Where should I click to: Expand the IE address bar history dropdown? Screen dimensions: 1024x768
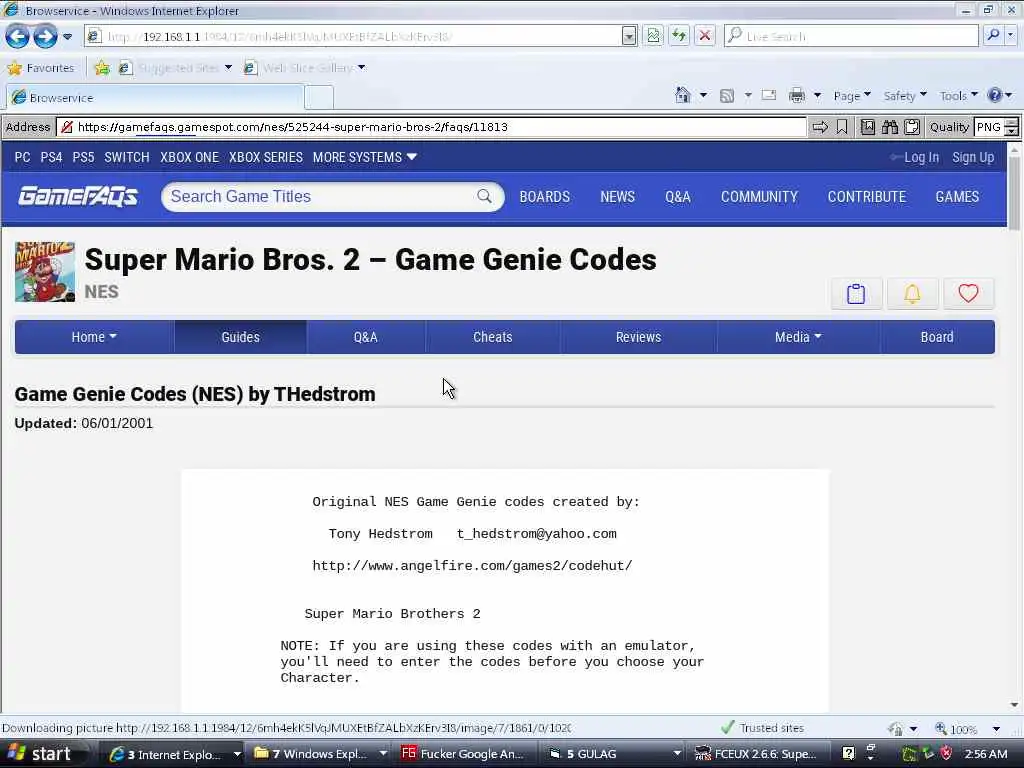pyautogui.click(x=629, y=36)
